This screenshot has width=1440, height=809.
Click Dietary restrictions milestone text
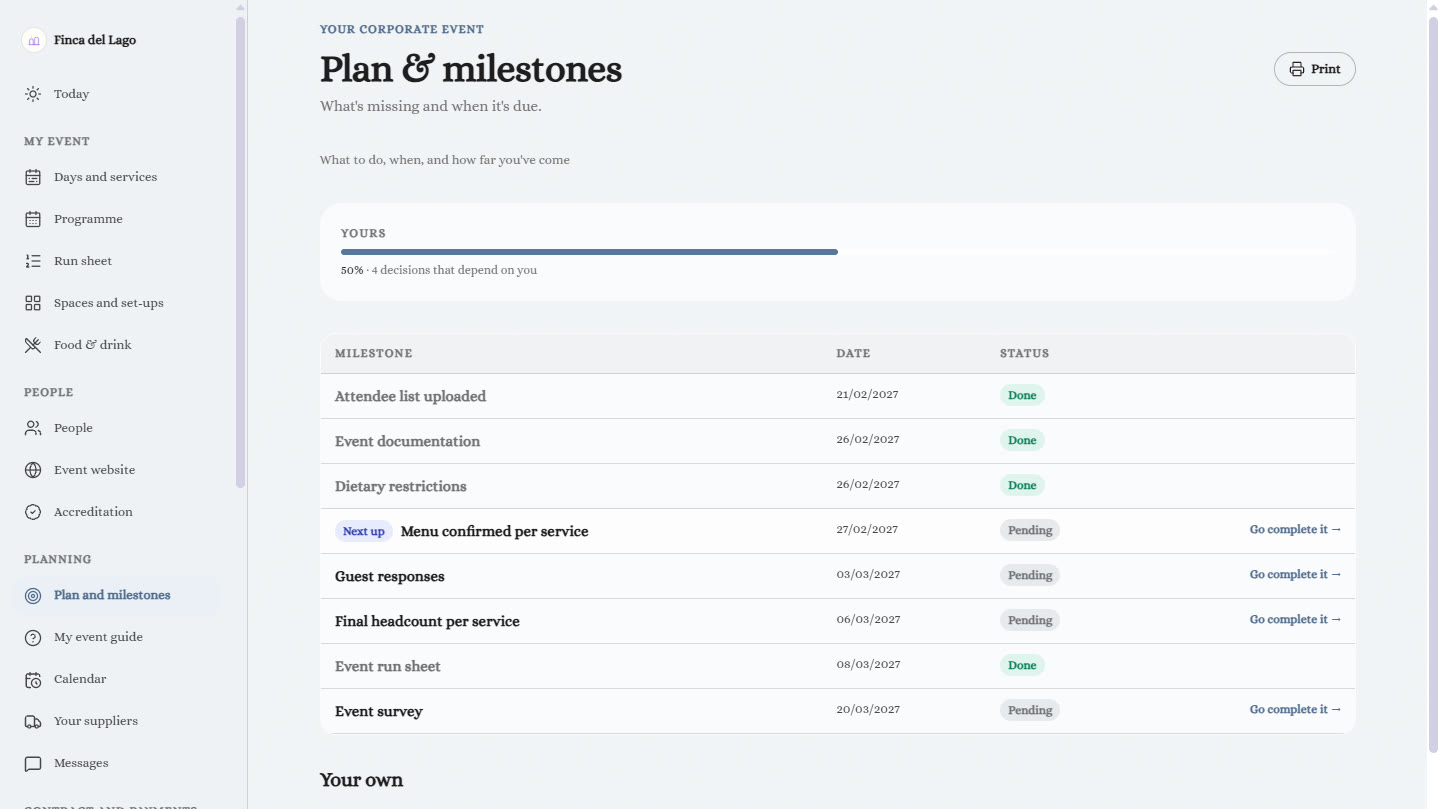coord(400,486)
